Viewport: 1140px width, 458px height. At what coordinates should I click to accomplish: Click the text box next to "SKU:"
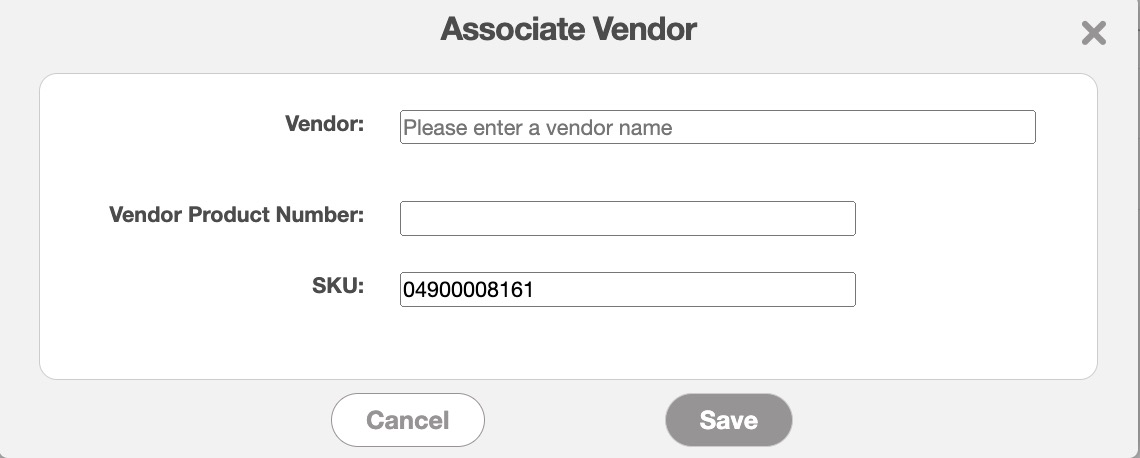coord(627,289)
